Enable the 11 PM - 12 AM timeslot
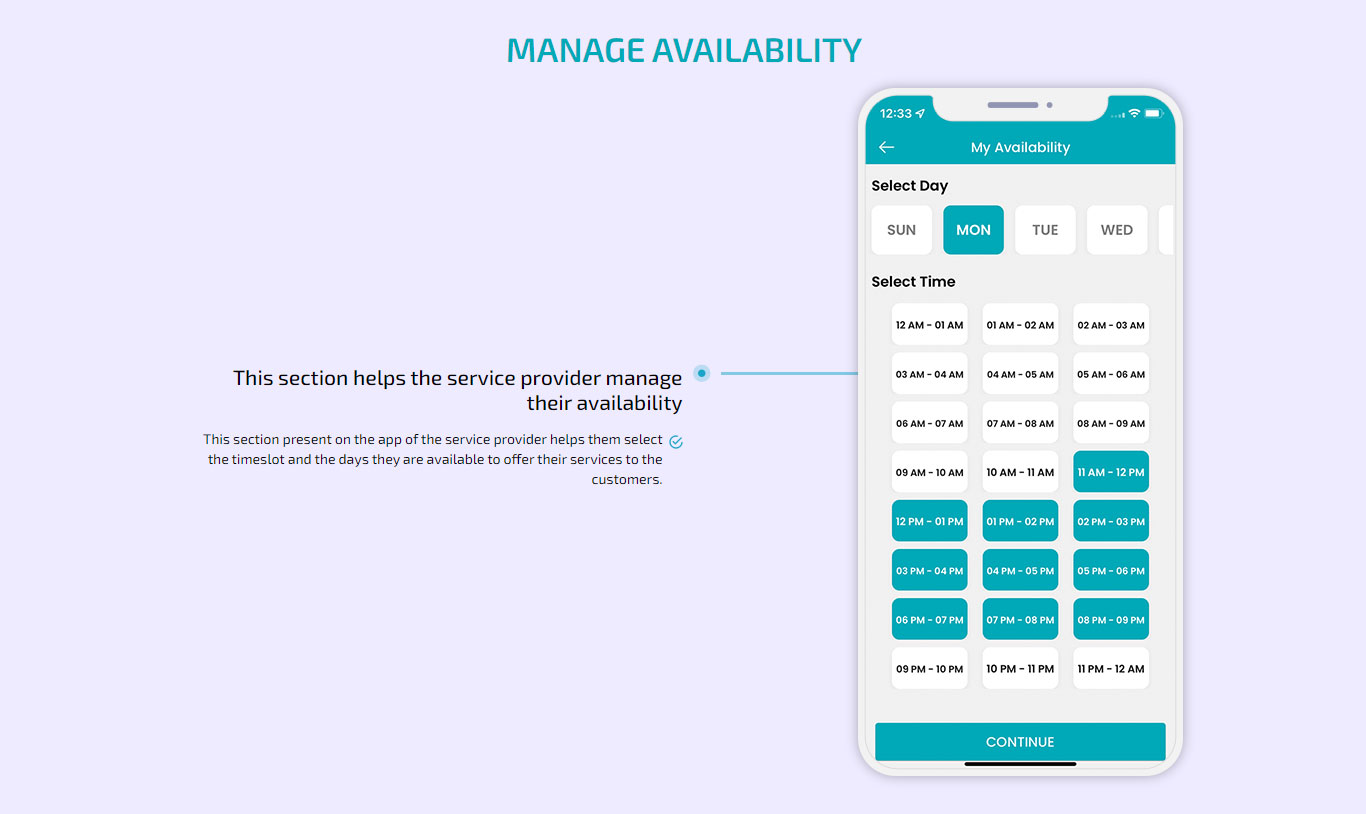The image size is (1366, 814). (x=1111, y=668)
